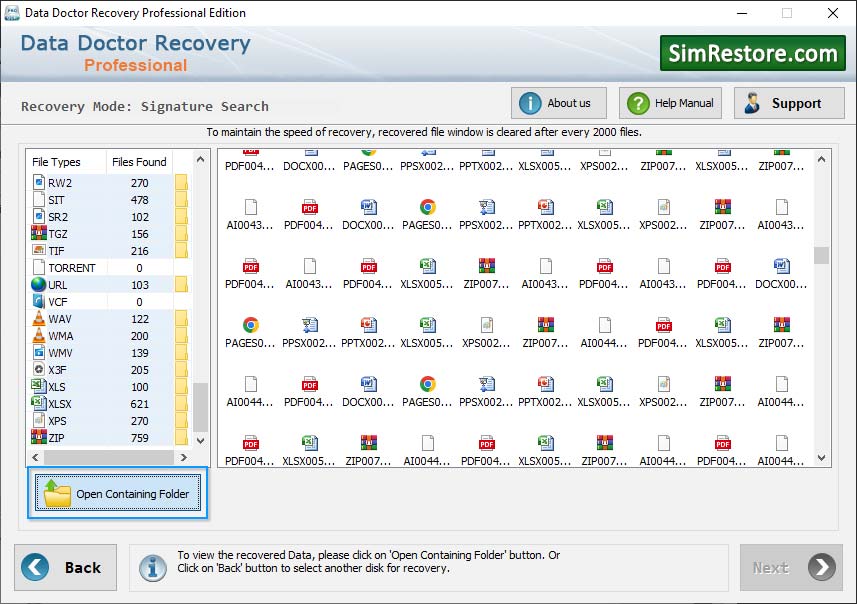Select the WAV cone icon
The width and height of the screenshot is (857, 604).
point(39,318)
